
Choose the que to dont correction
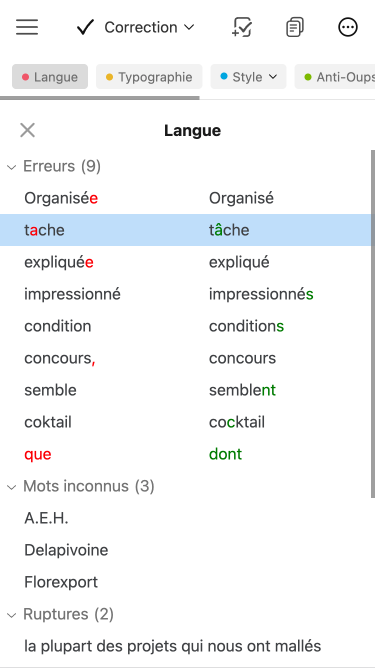point(185,454)
